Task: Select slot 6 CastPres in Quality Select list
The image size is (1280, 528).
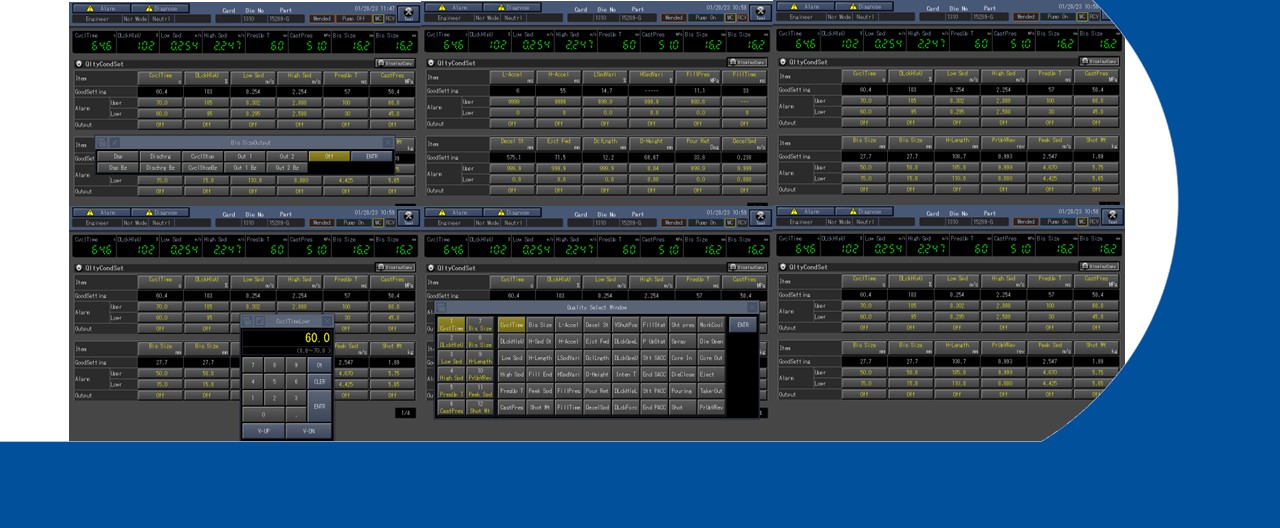Action: 451,407
